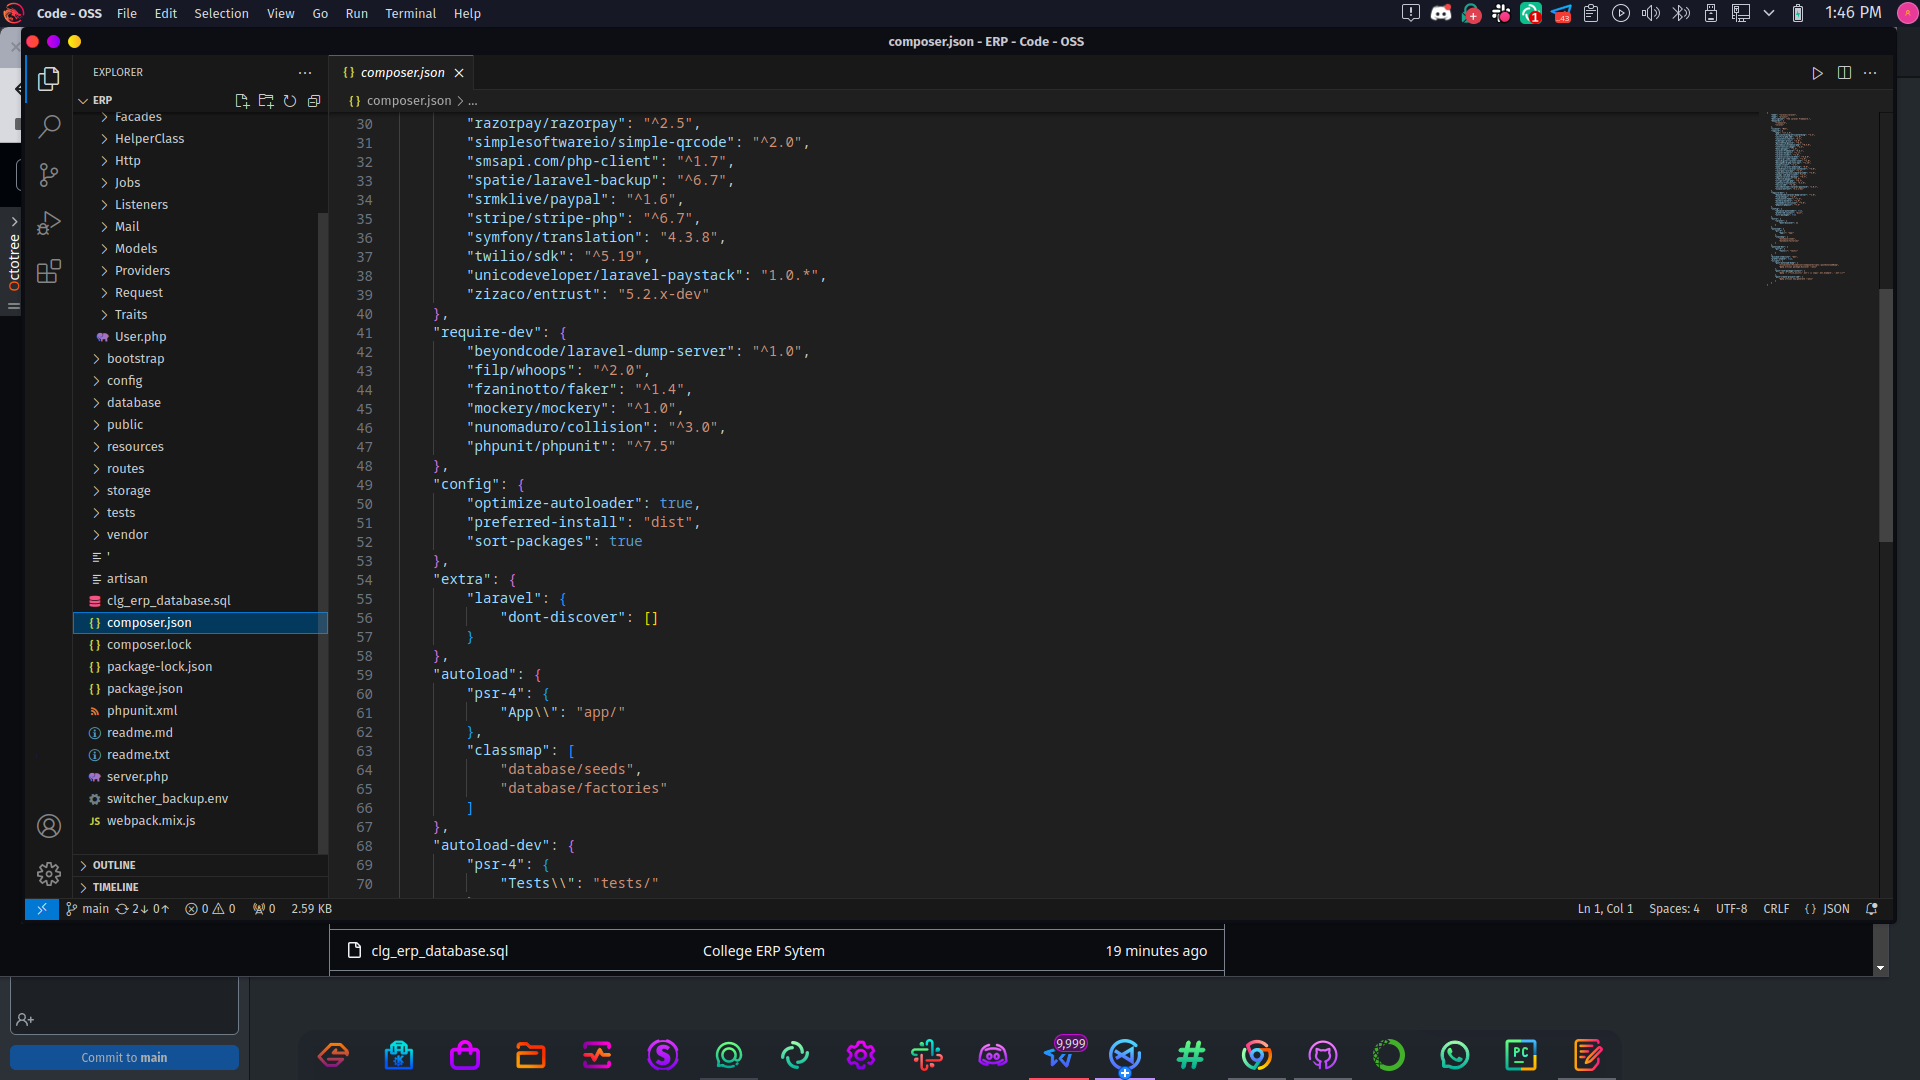This screenshot has width=1920, height=1080.
Task: Open the Source Control view
Action: point(48,175)
